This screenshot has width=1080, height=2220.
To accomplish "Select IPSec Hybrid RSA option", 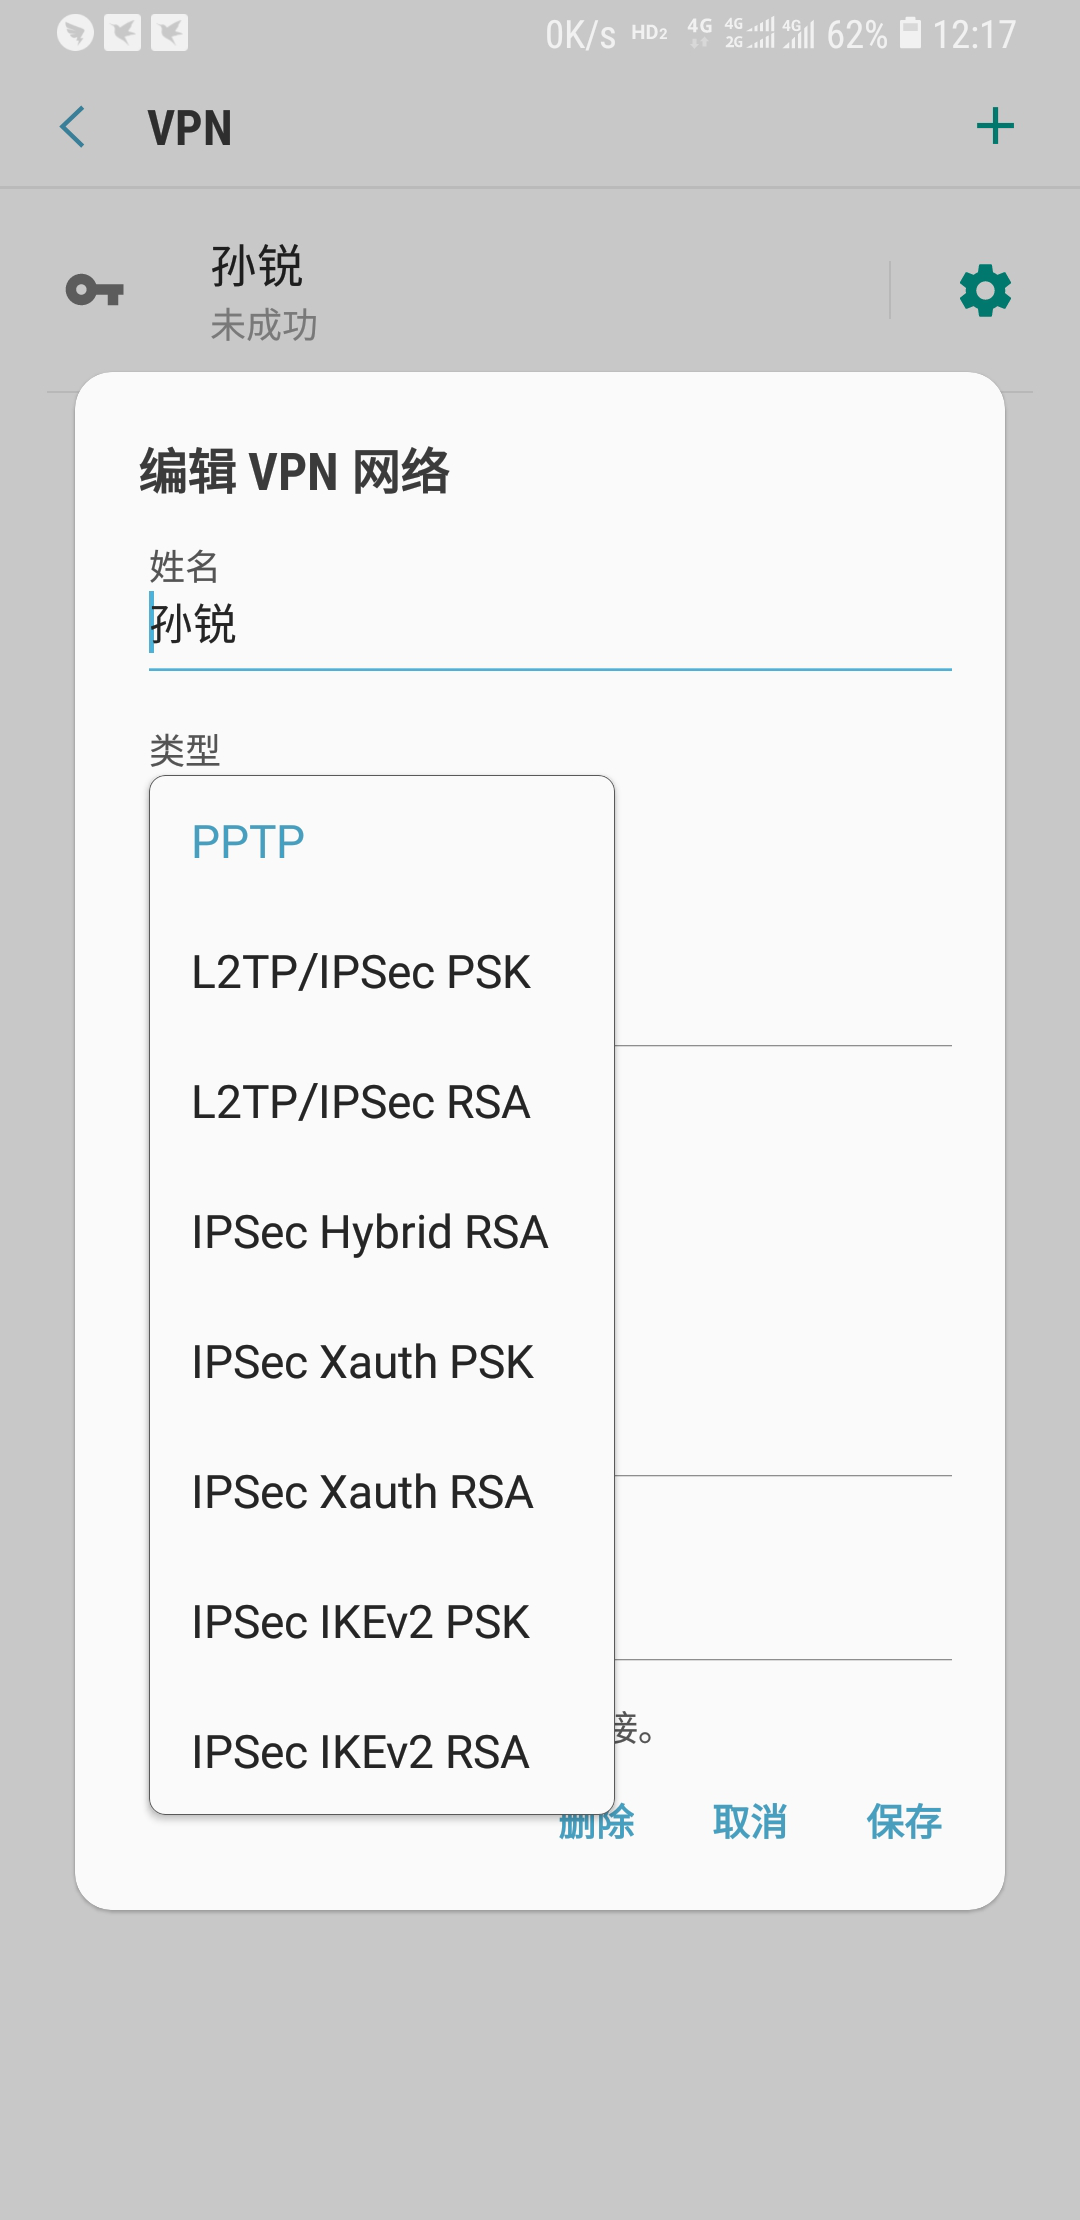I will [x=370, y=1232].
